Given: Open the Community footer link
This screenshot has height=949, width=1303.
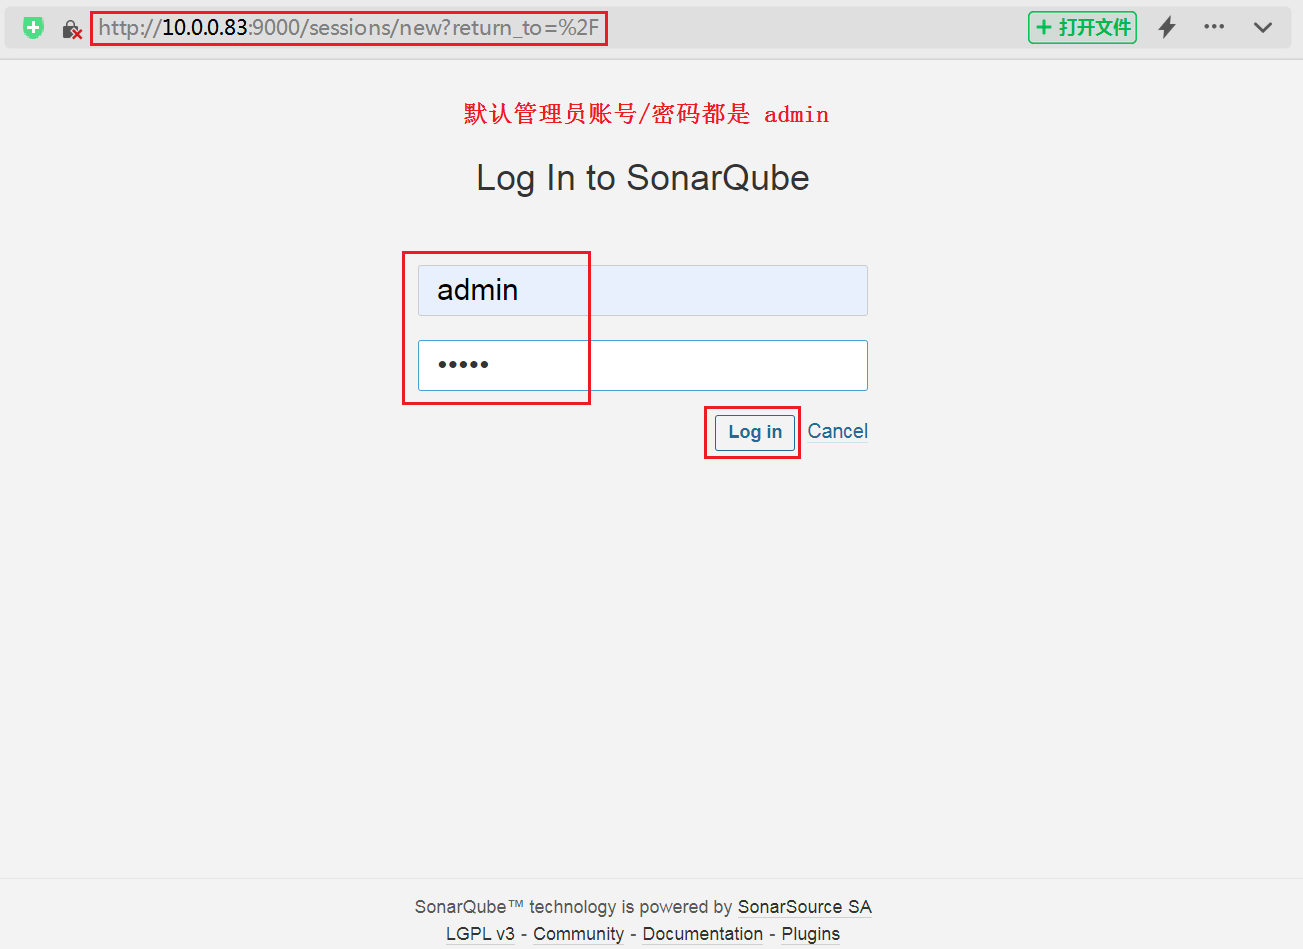Looking at the screenshot, I should tap(578, 934).
